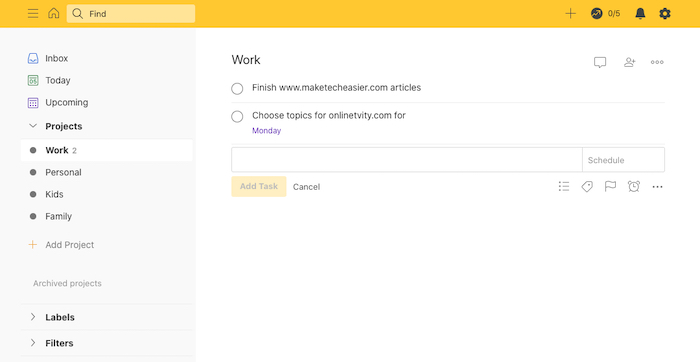
Task: Open notifications bell
Action: click(x=640, y=14)
